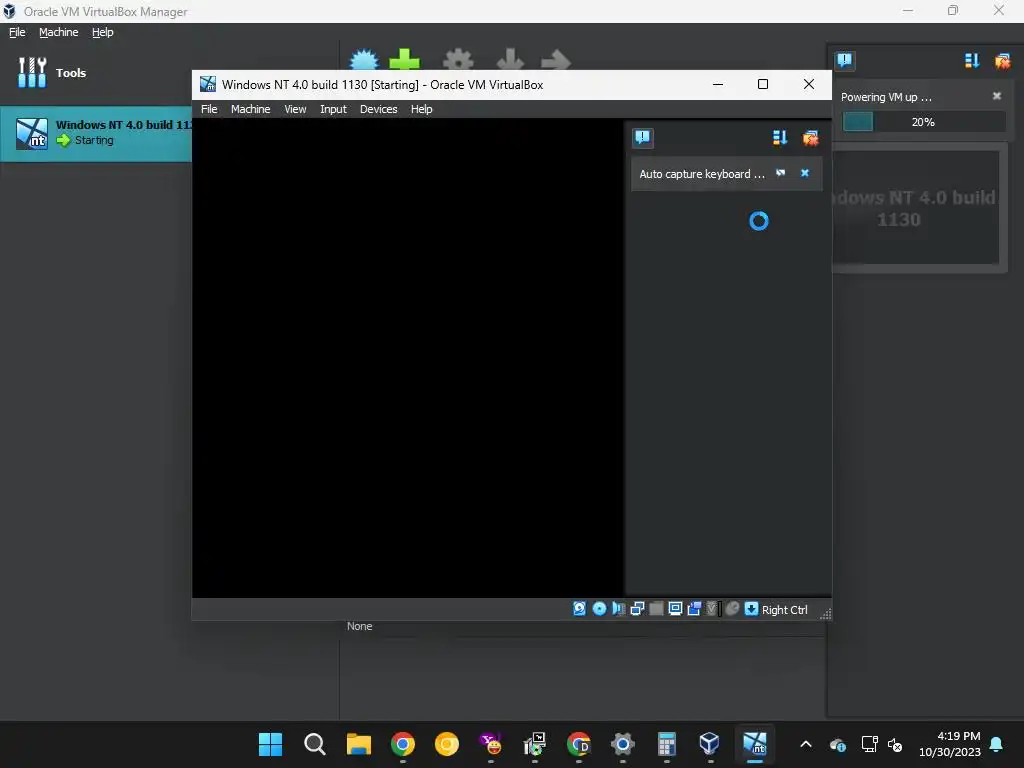This screenshot has width=1024, height=768.
Task: Open Devices menu in VM window
Action: pos(378,109)
